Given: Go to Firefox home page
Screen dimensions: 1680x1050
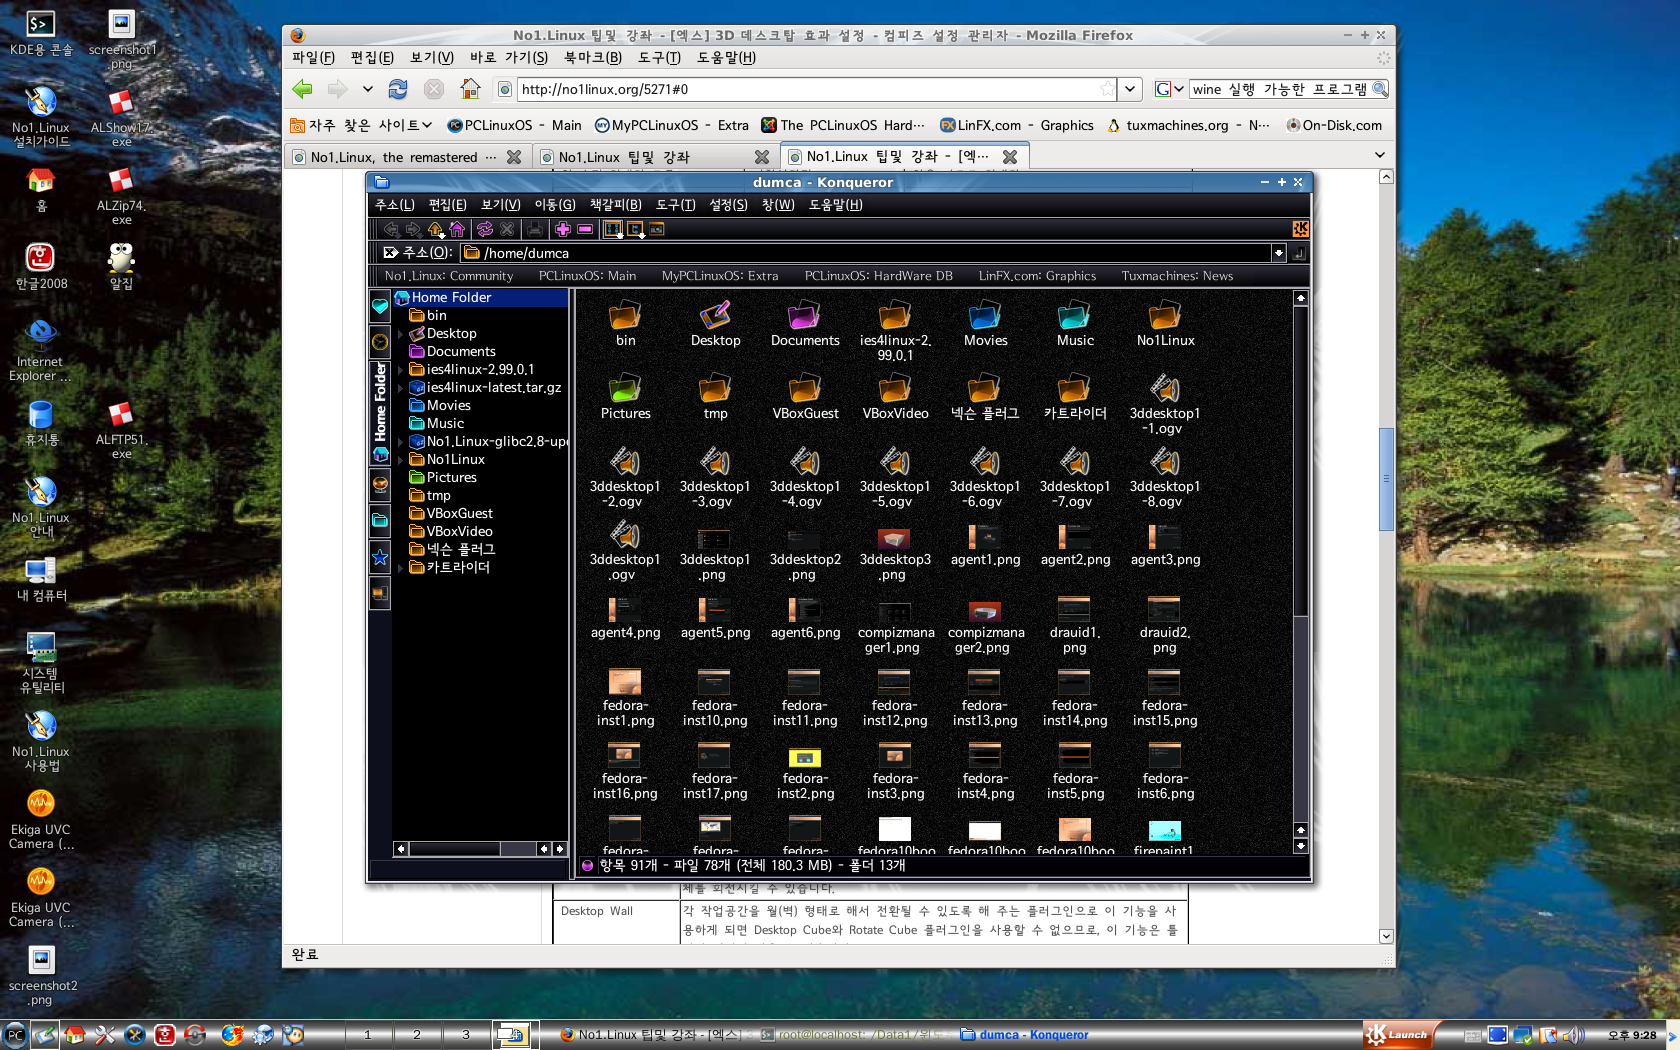Looking at the screenshot, I should coord(470,89).
